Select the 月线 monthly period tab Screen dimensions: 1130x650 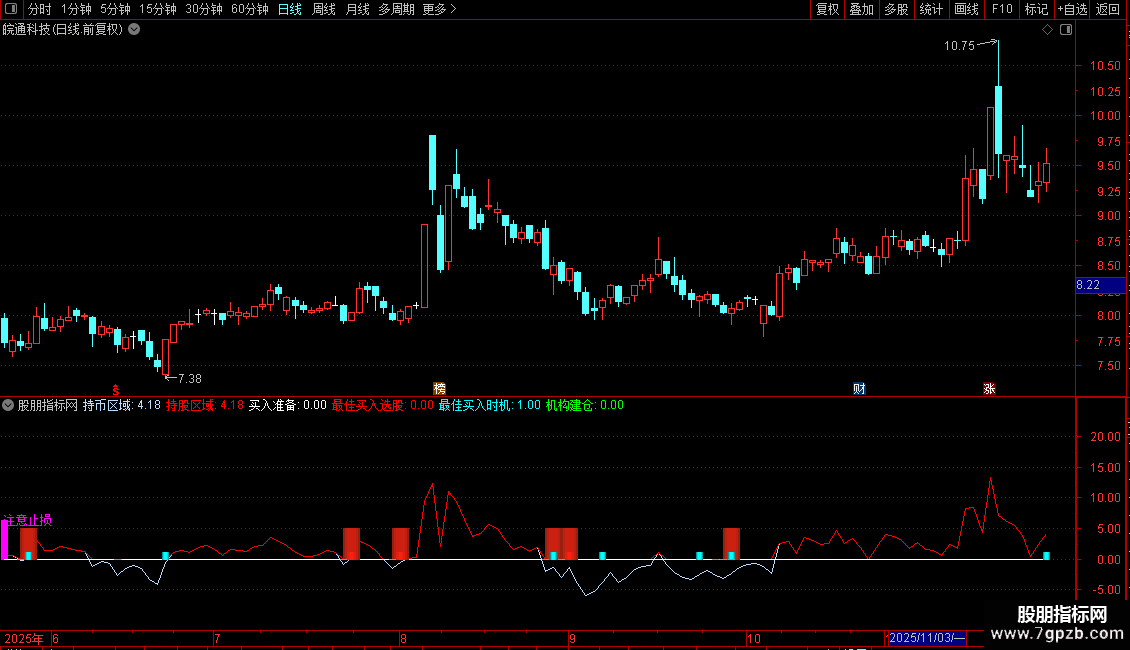(x=357, y=9)
